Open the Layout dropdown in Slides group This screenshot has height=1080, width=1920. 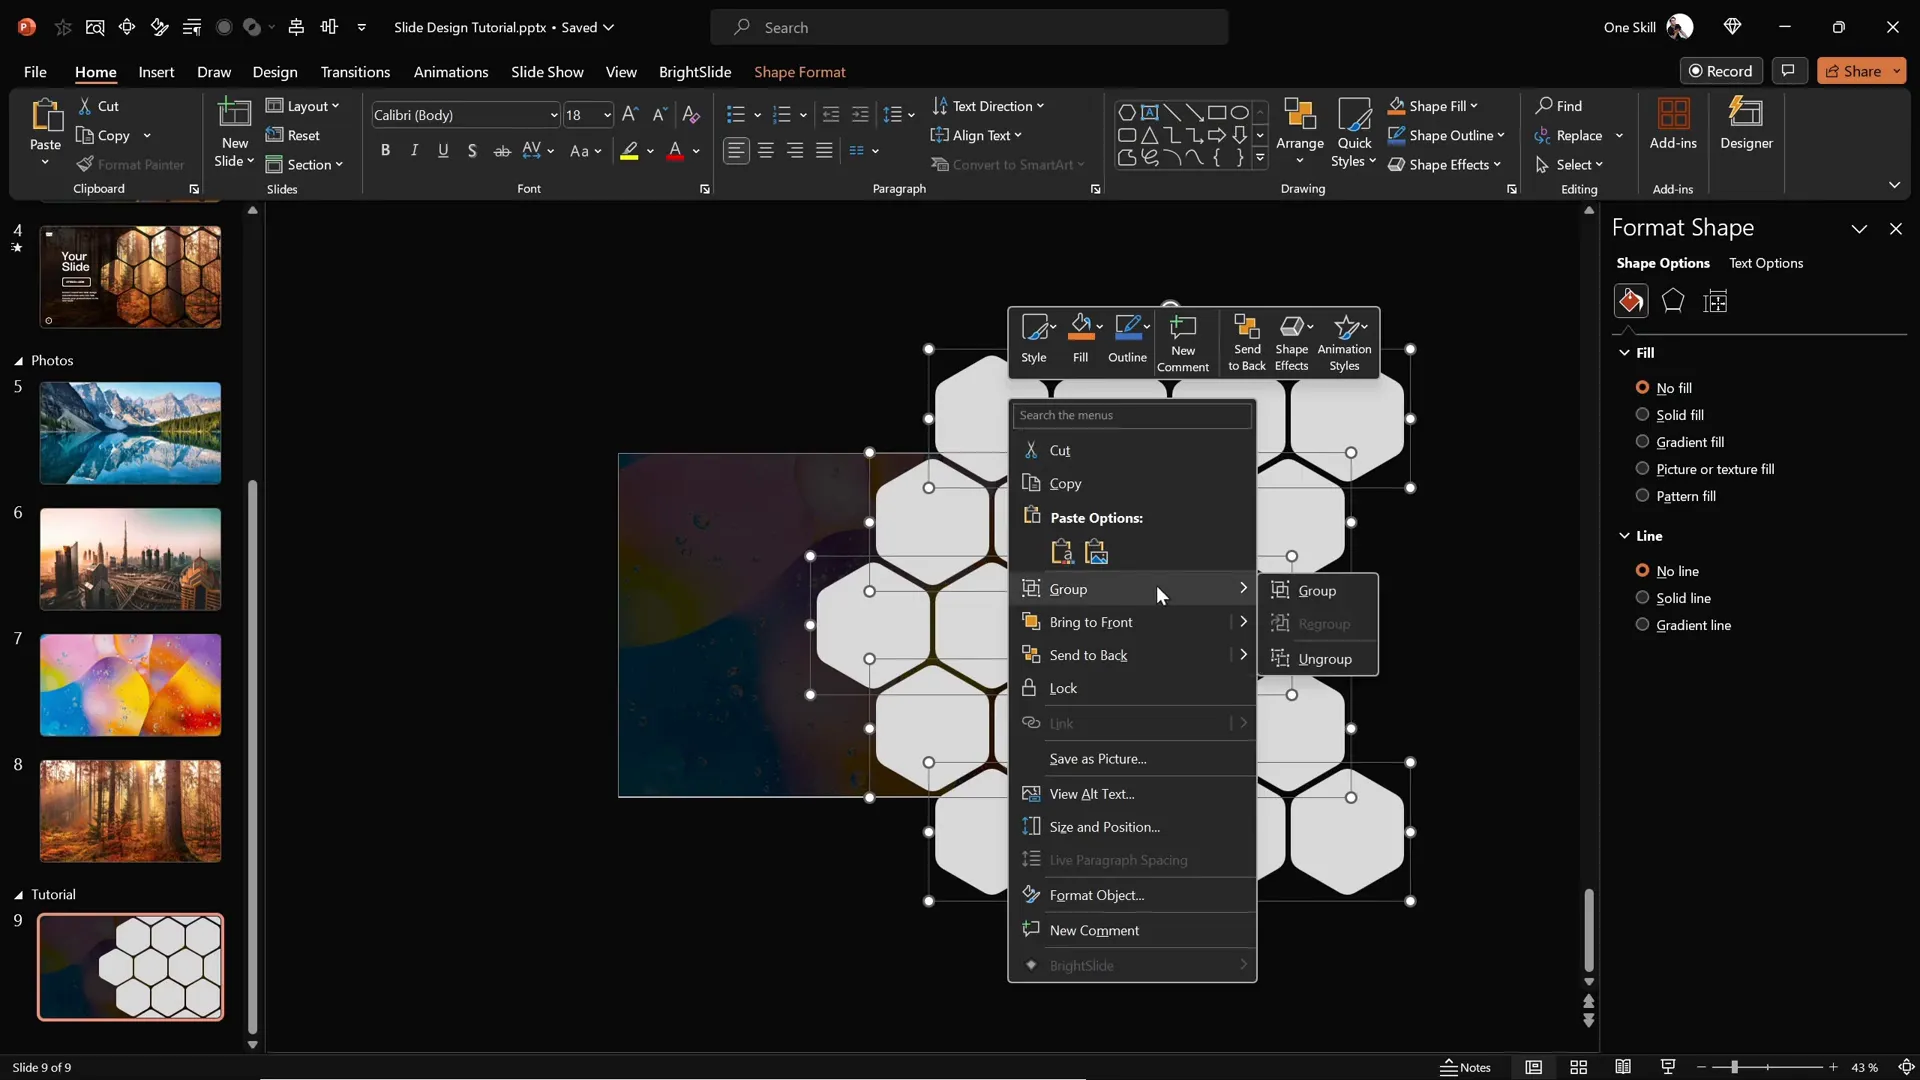click(303, 106)
